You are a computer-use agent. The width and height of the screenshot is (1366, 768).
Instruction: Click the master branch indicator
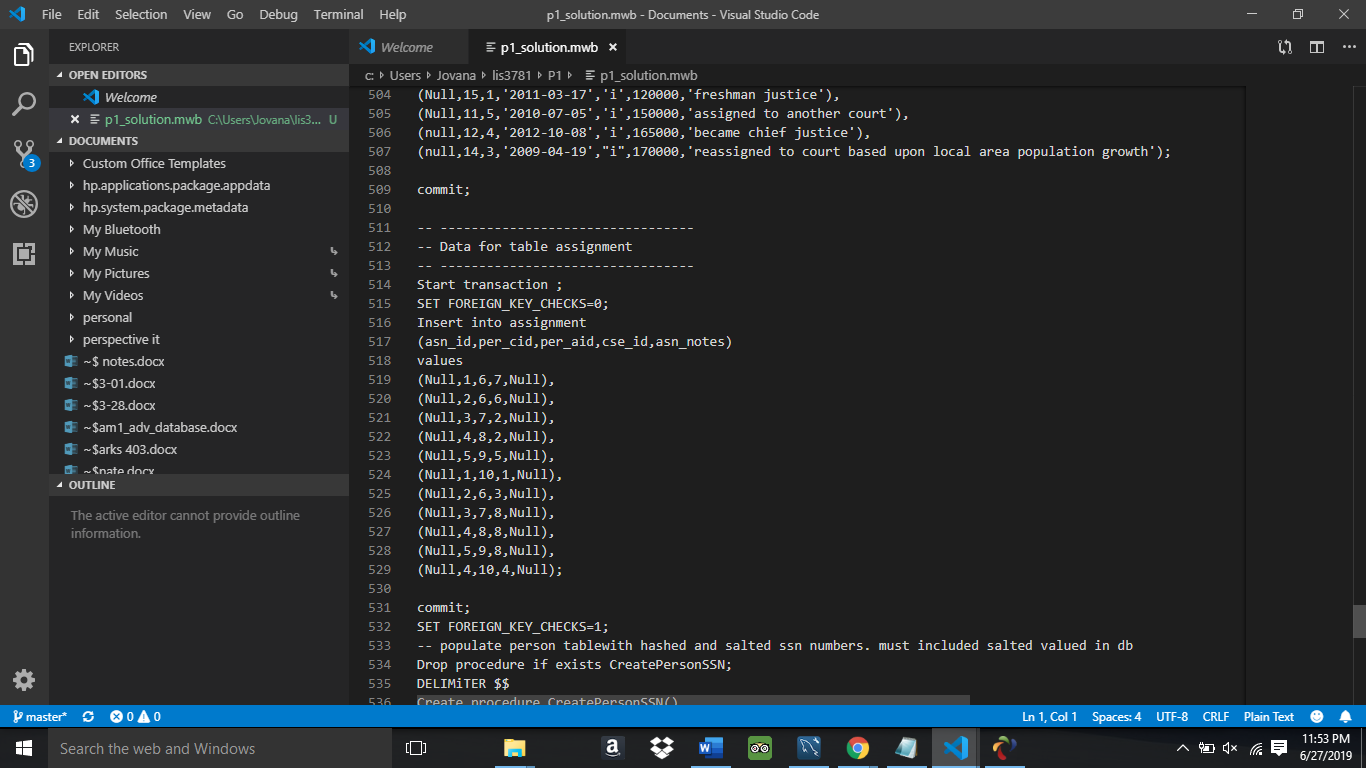coord(39,717)
